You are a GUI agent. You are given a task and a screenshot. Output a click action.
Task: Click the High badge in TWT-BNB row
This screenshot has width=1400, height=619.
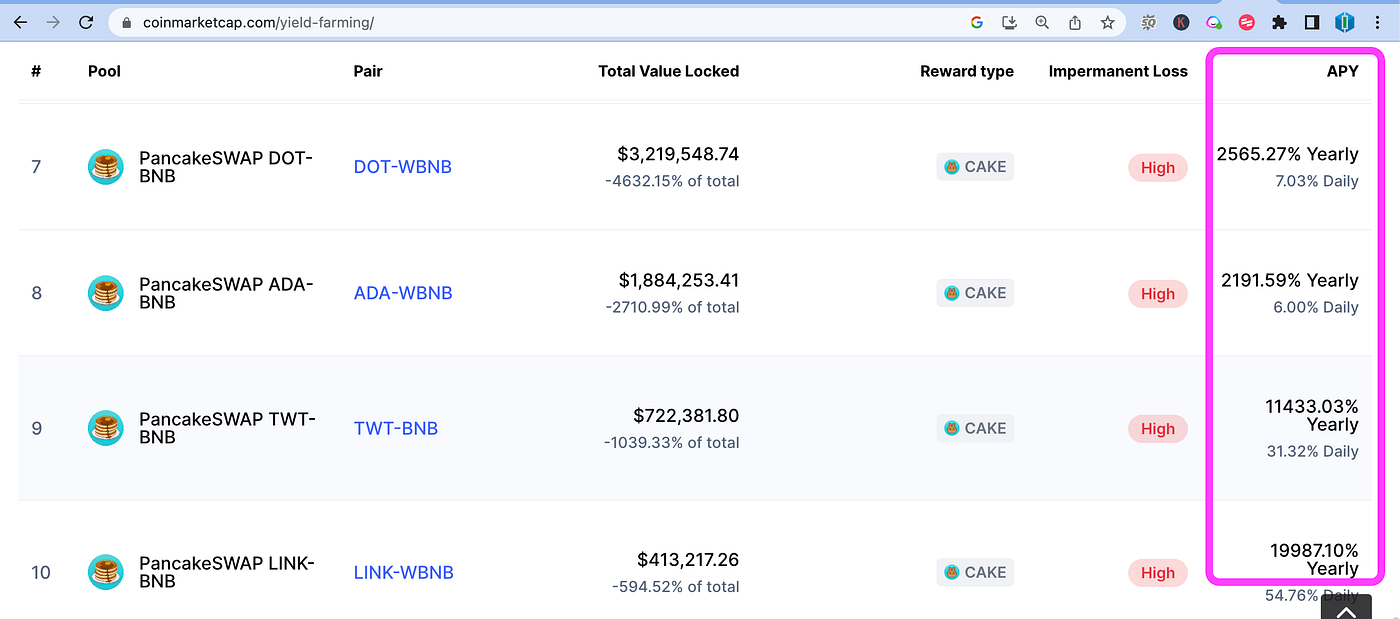[x=1158, y=429]
